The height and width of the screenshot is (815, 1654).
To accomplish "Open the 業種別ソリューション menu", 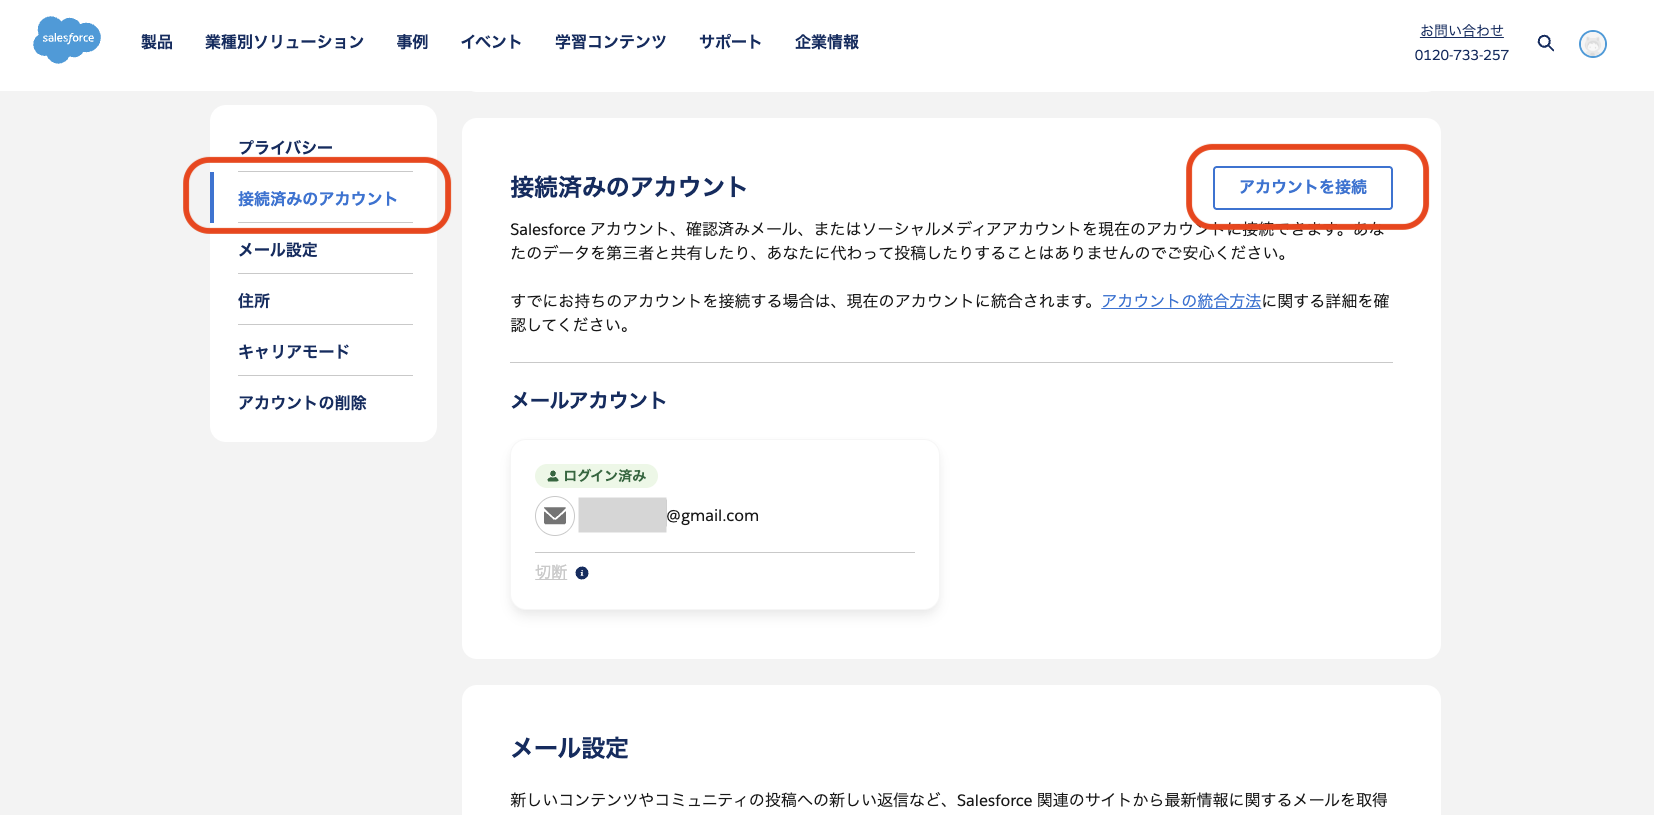I will click(284, 42).
